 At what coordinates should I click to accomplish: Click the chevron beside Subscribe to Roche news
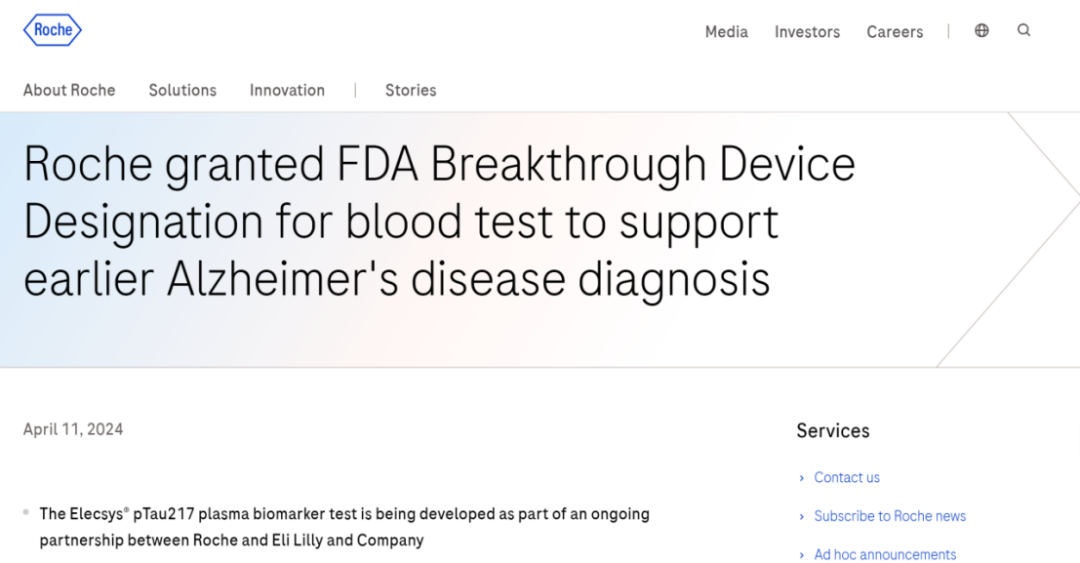point(802,517)
